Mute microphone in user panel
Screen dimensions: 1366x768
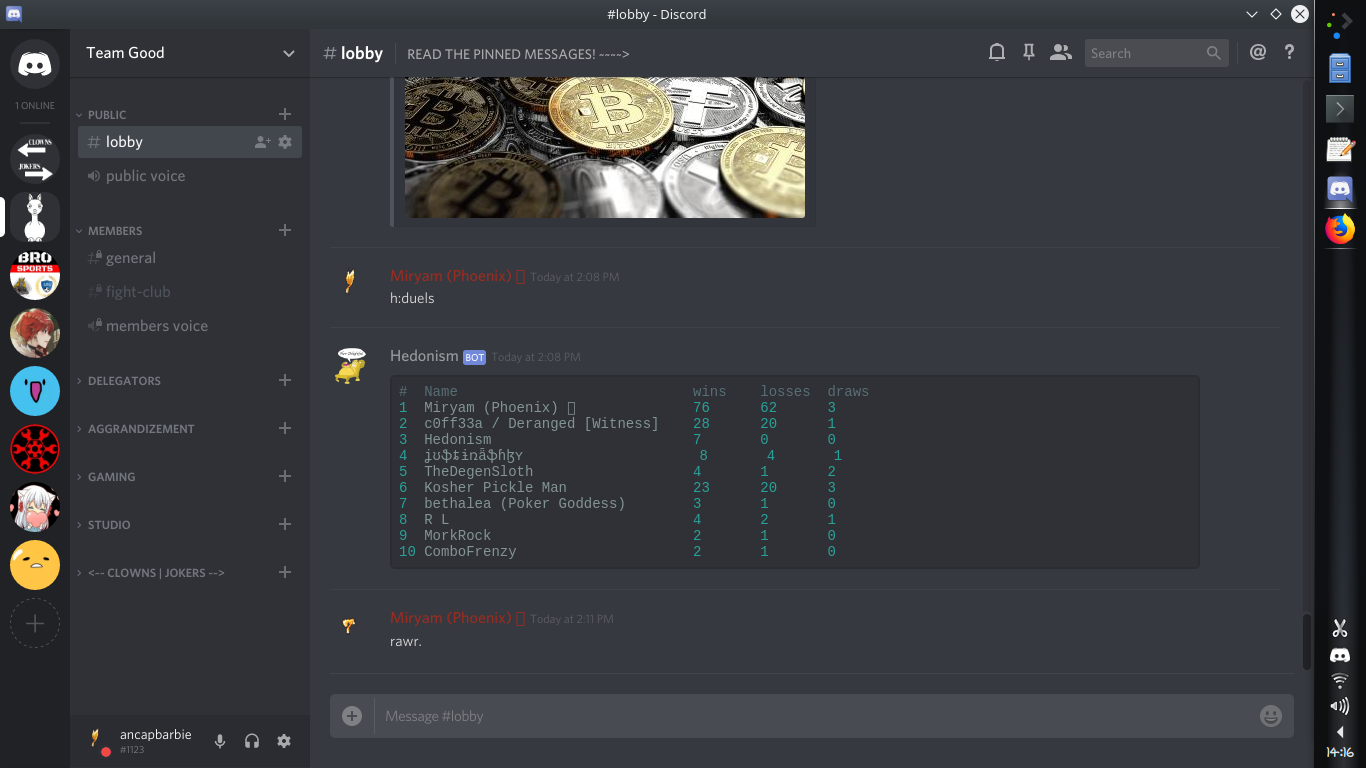click(220, 741)
